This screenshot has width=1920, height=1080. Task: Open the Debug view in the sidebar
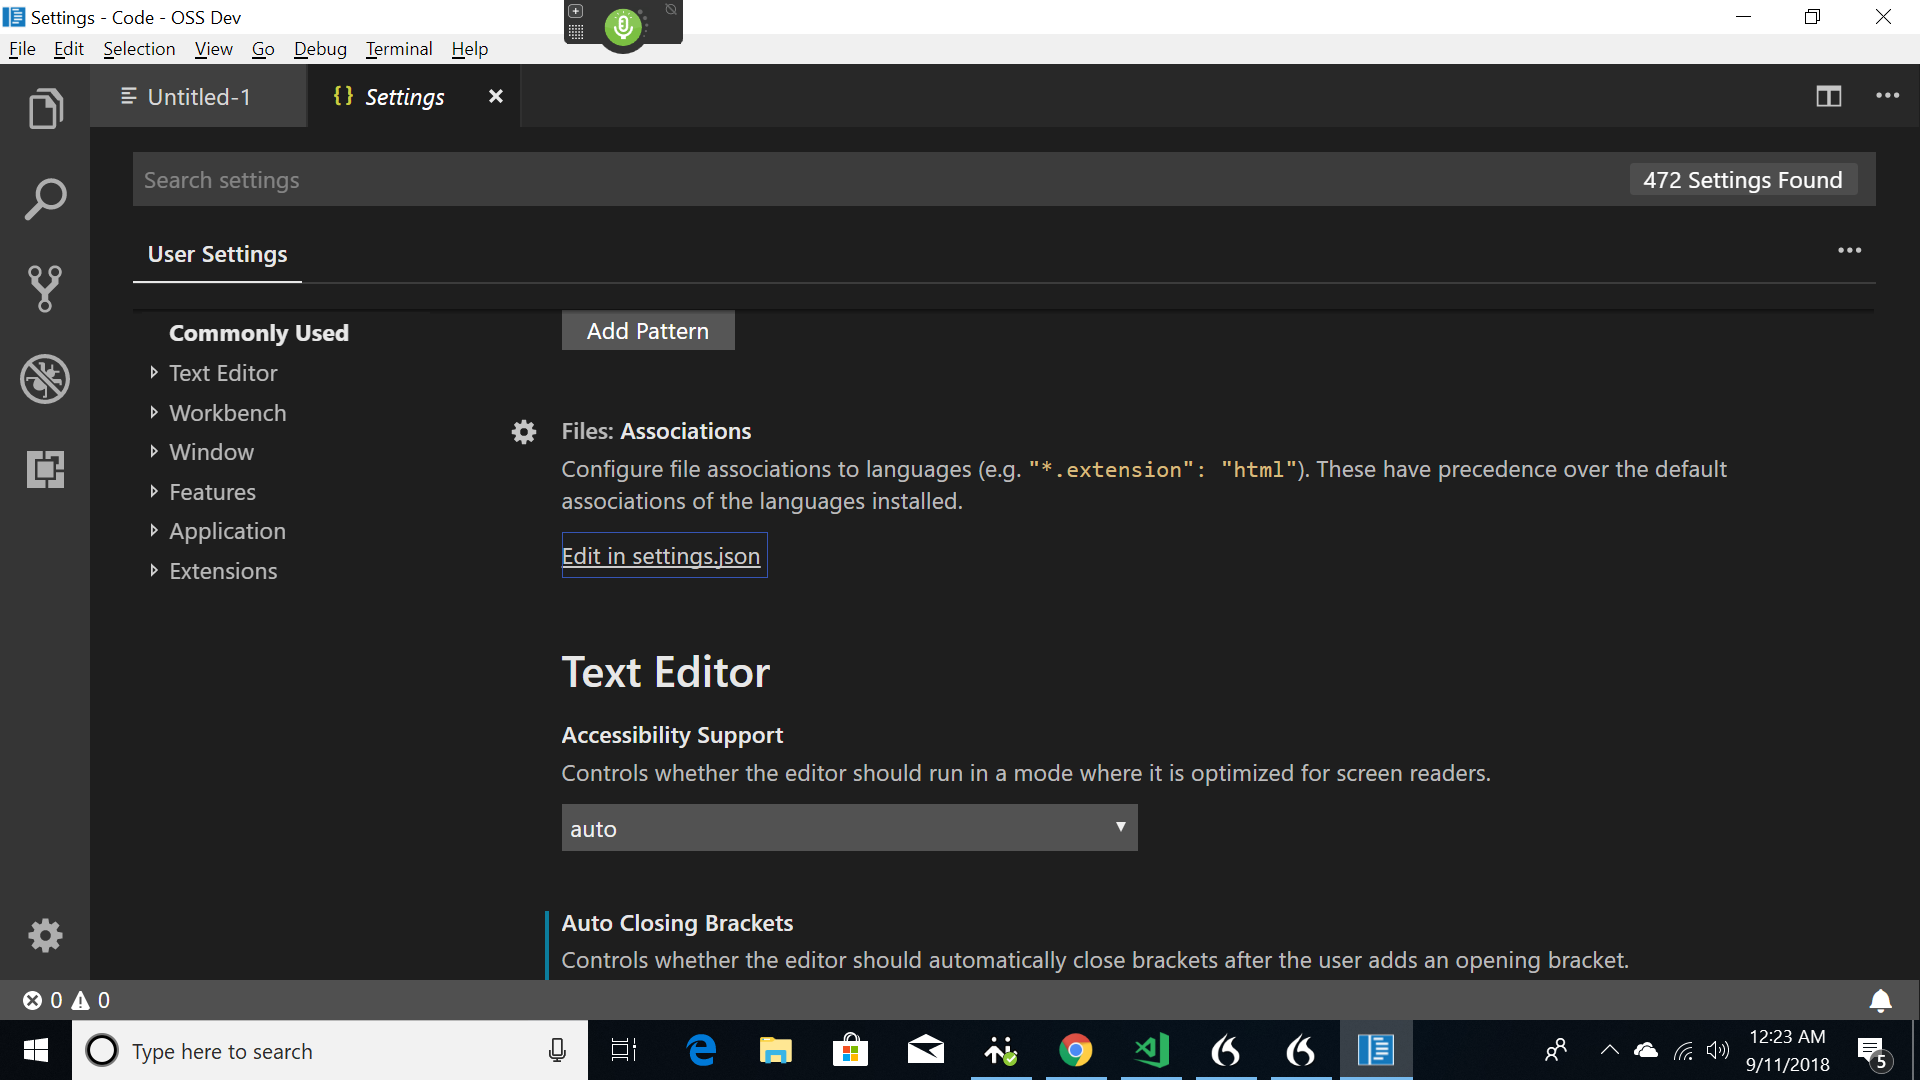click(x=45, y=379)
